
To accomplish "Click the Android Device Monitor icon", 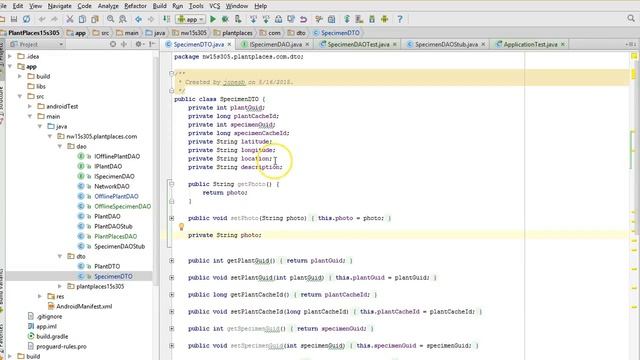I will 384,19.
